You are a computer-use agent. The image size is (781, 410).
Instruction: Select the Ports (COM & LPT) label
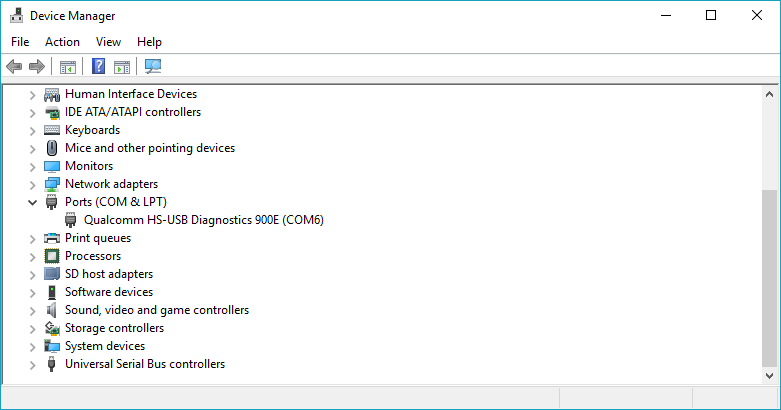pyautogui.click(x=116, y=202)
